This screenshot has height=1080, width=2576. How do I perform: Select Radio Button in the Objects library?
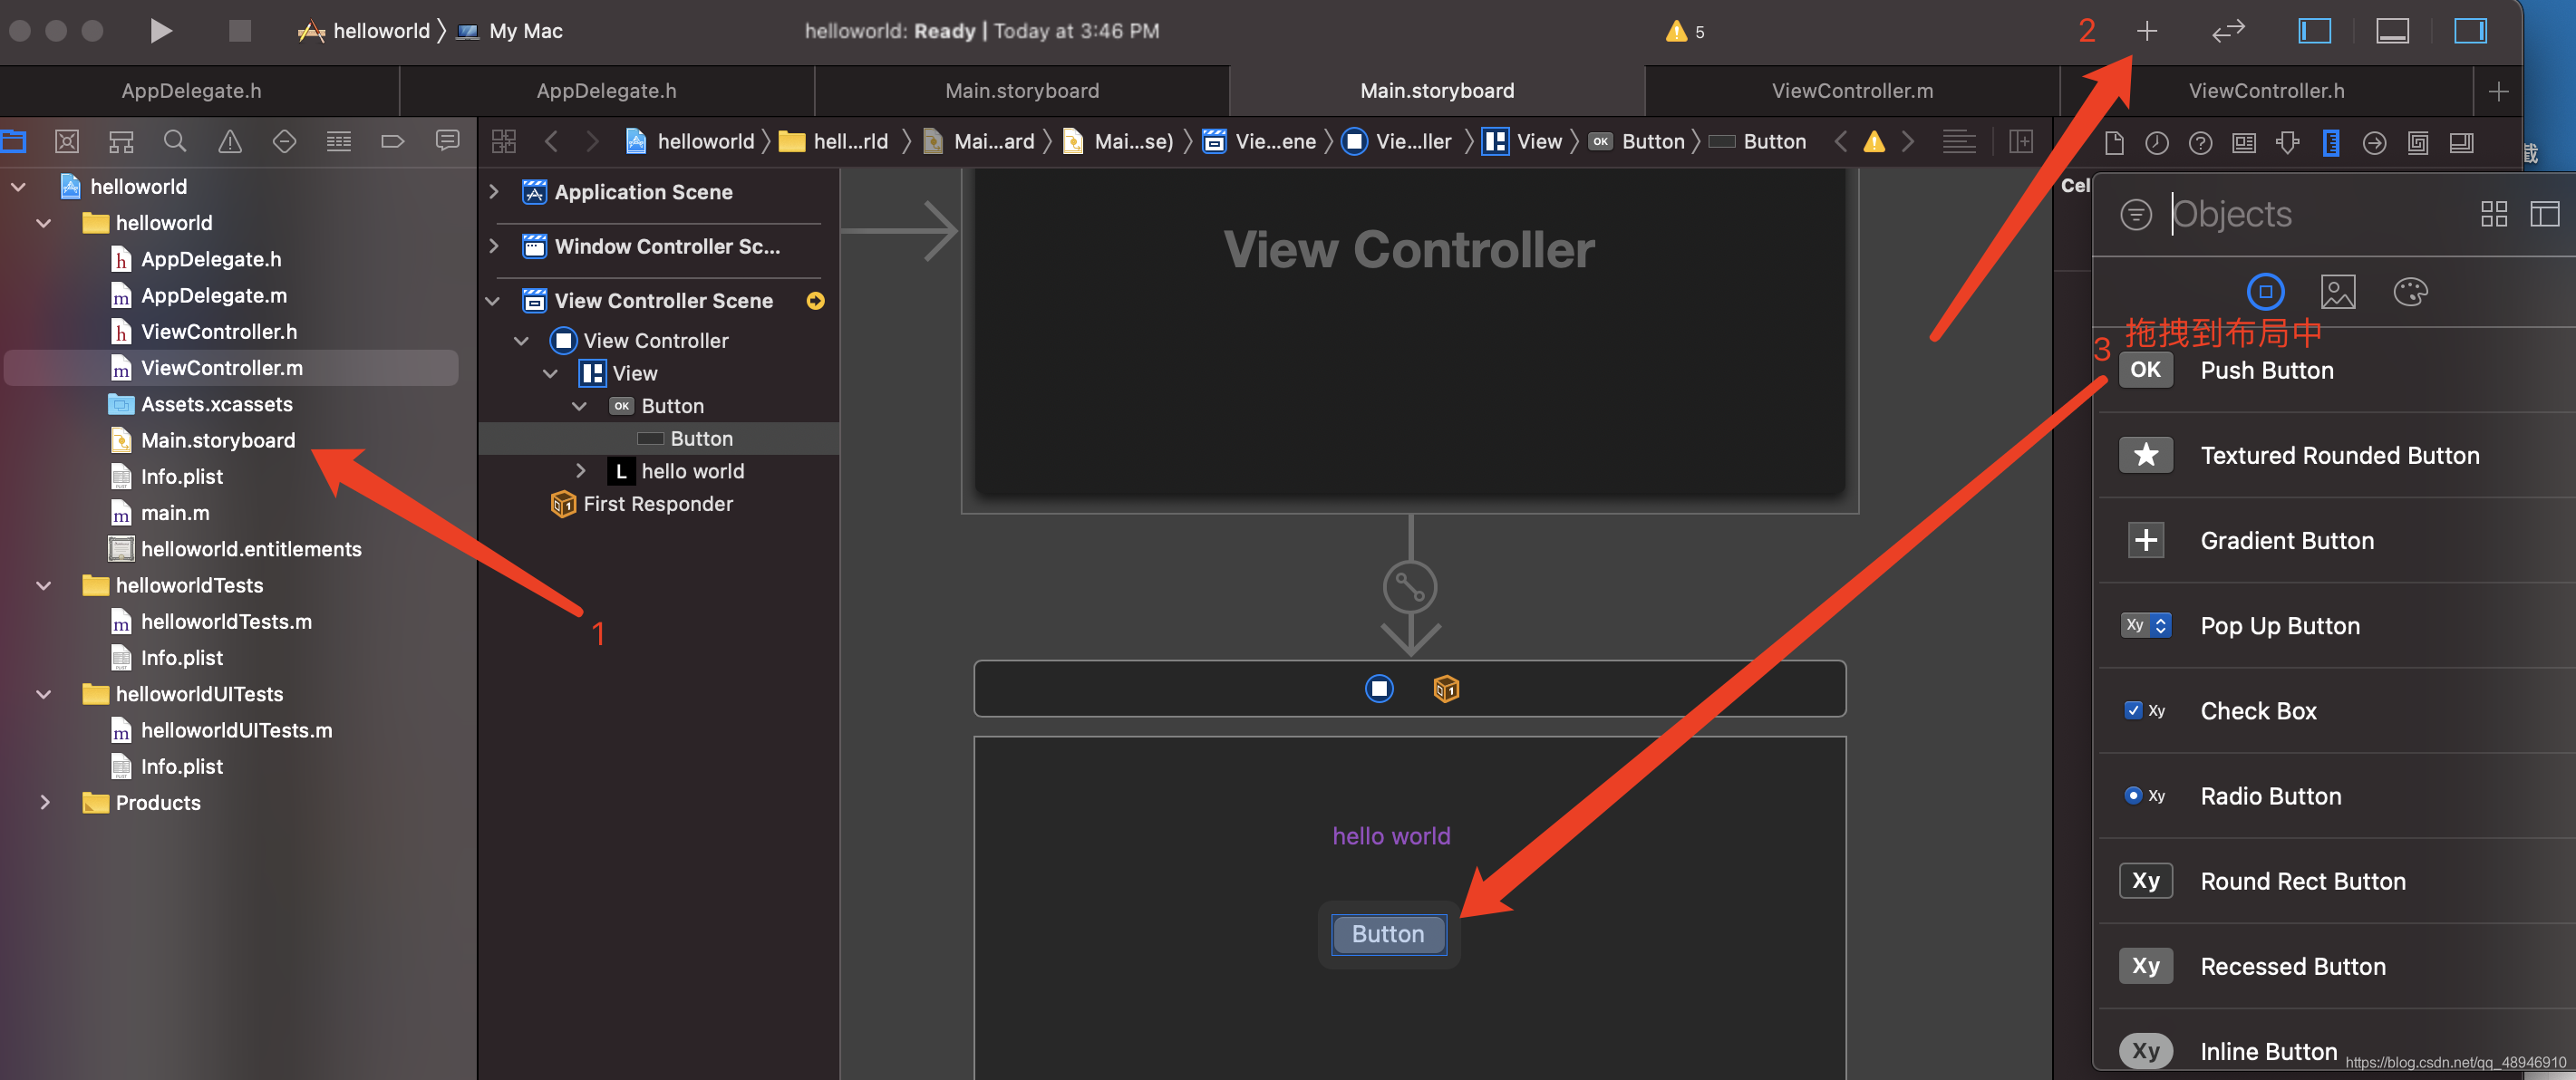point(2335,796)
